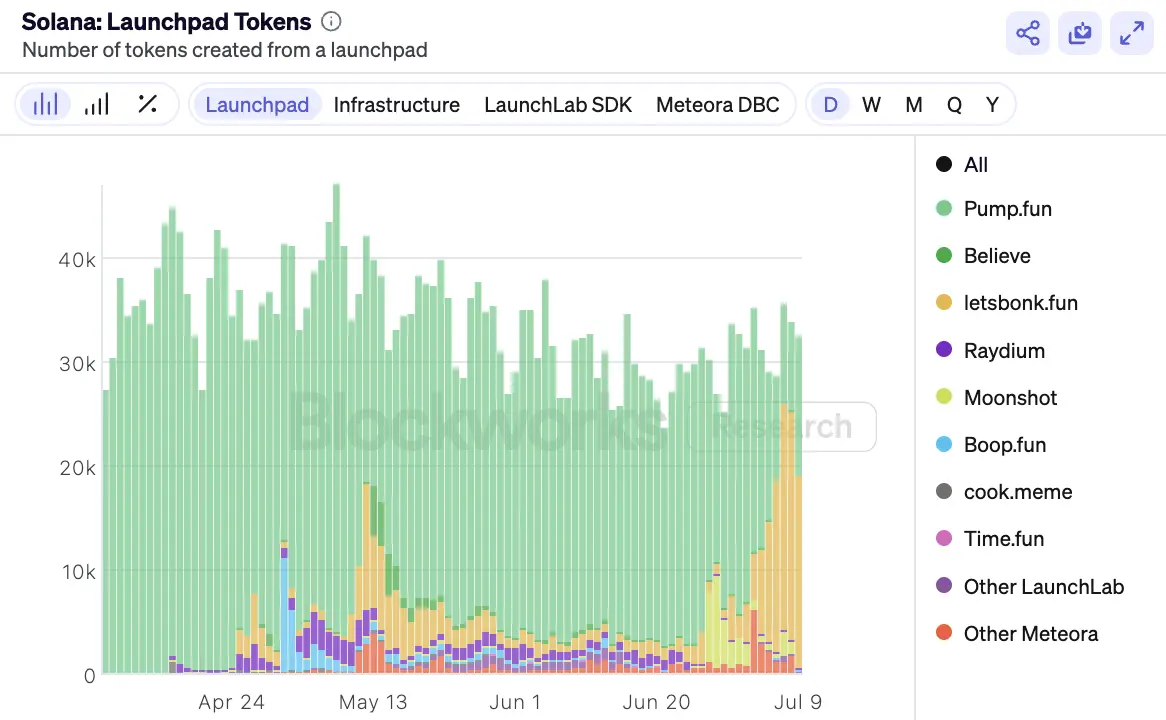Click the share chart icon
This screenshot has height=720, width=1166.
pyautogui.click(x=1027, y=33)
